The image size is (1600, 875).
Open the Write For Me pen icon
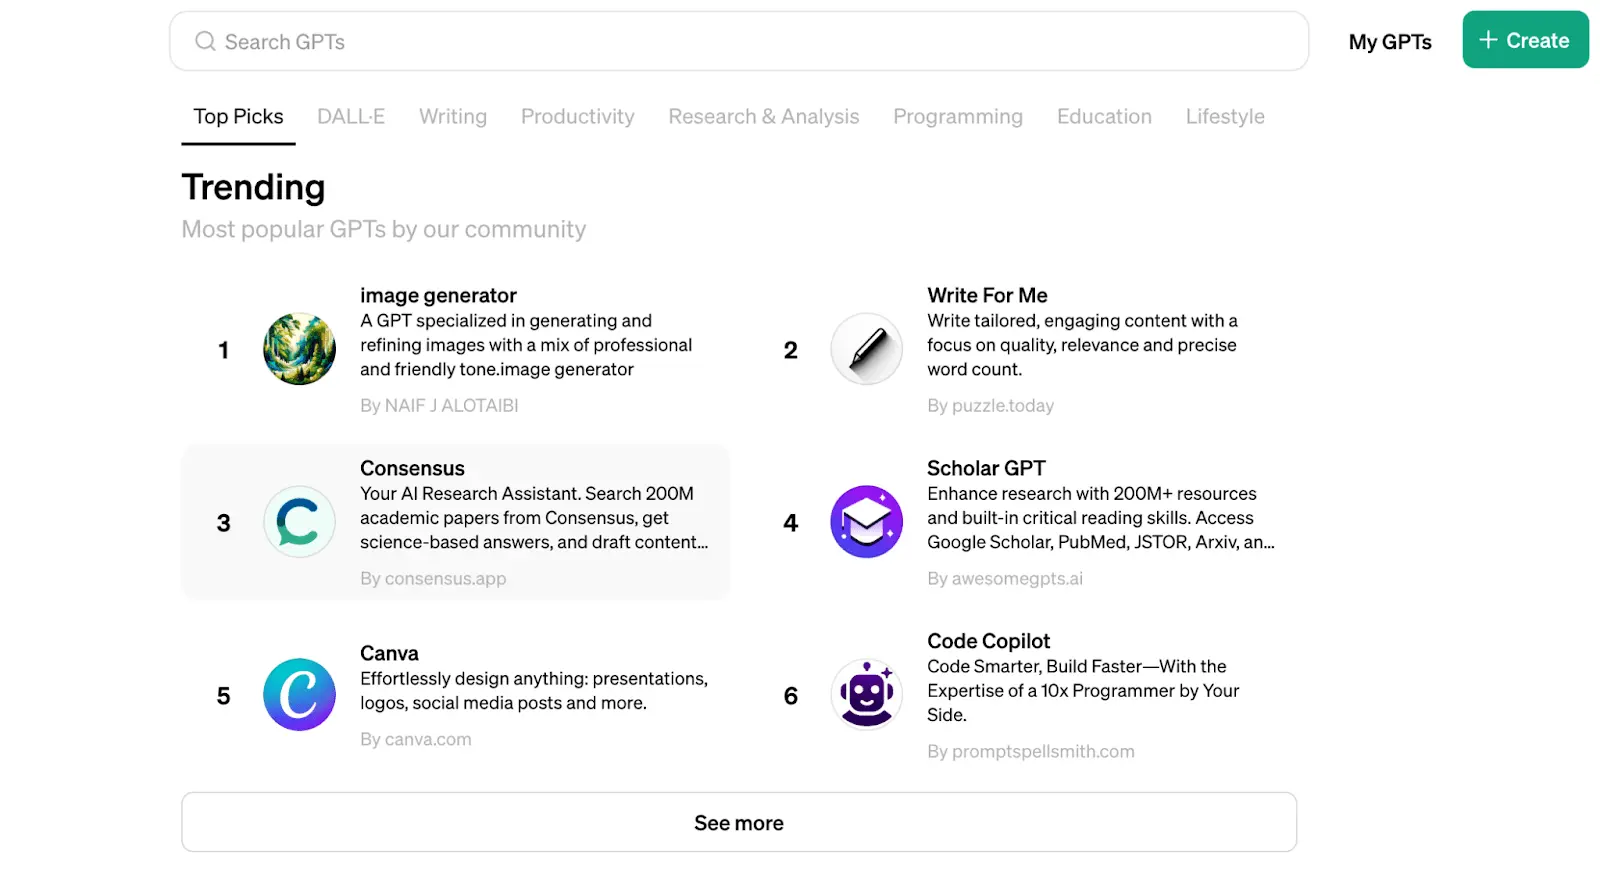[x=866, y=349]
